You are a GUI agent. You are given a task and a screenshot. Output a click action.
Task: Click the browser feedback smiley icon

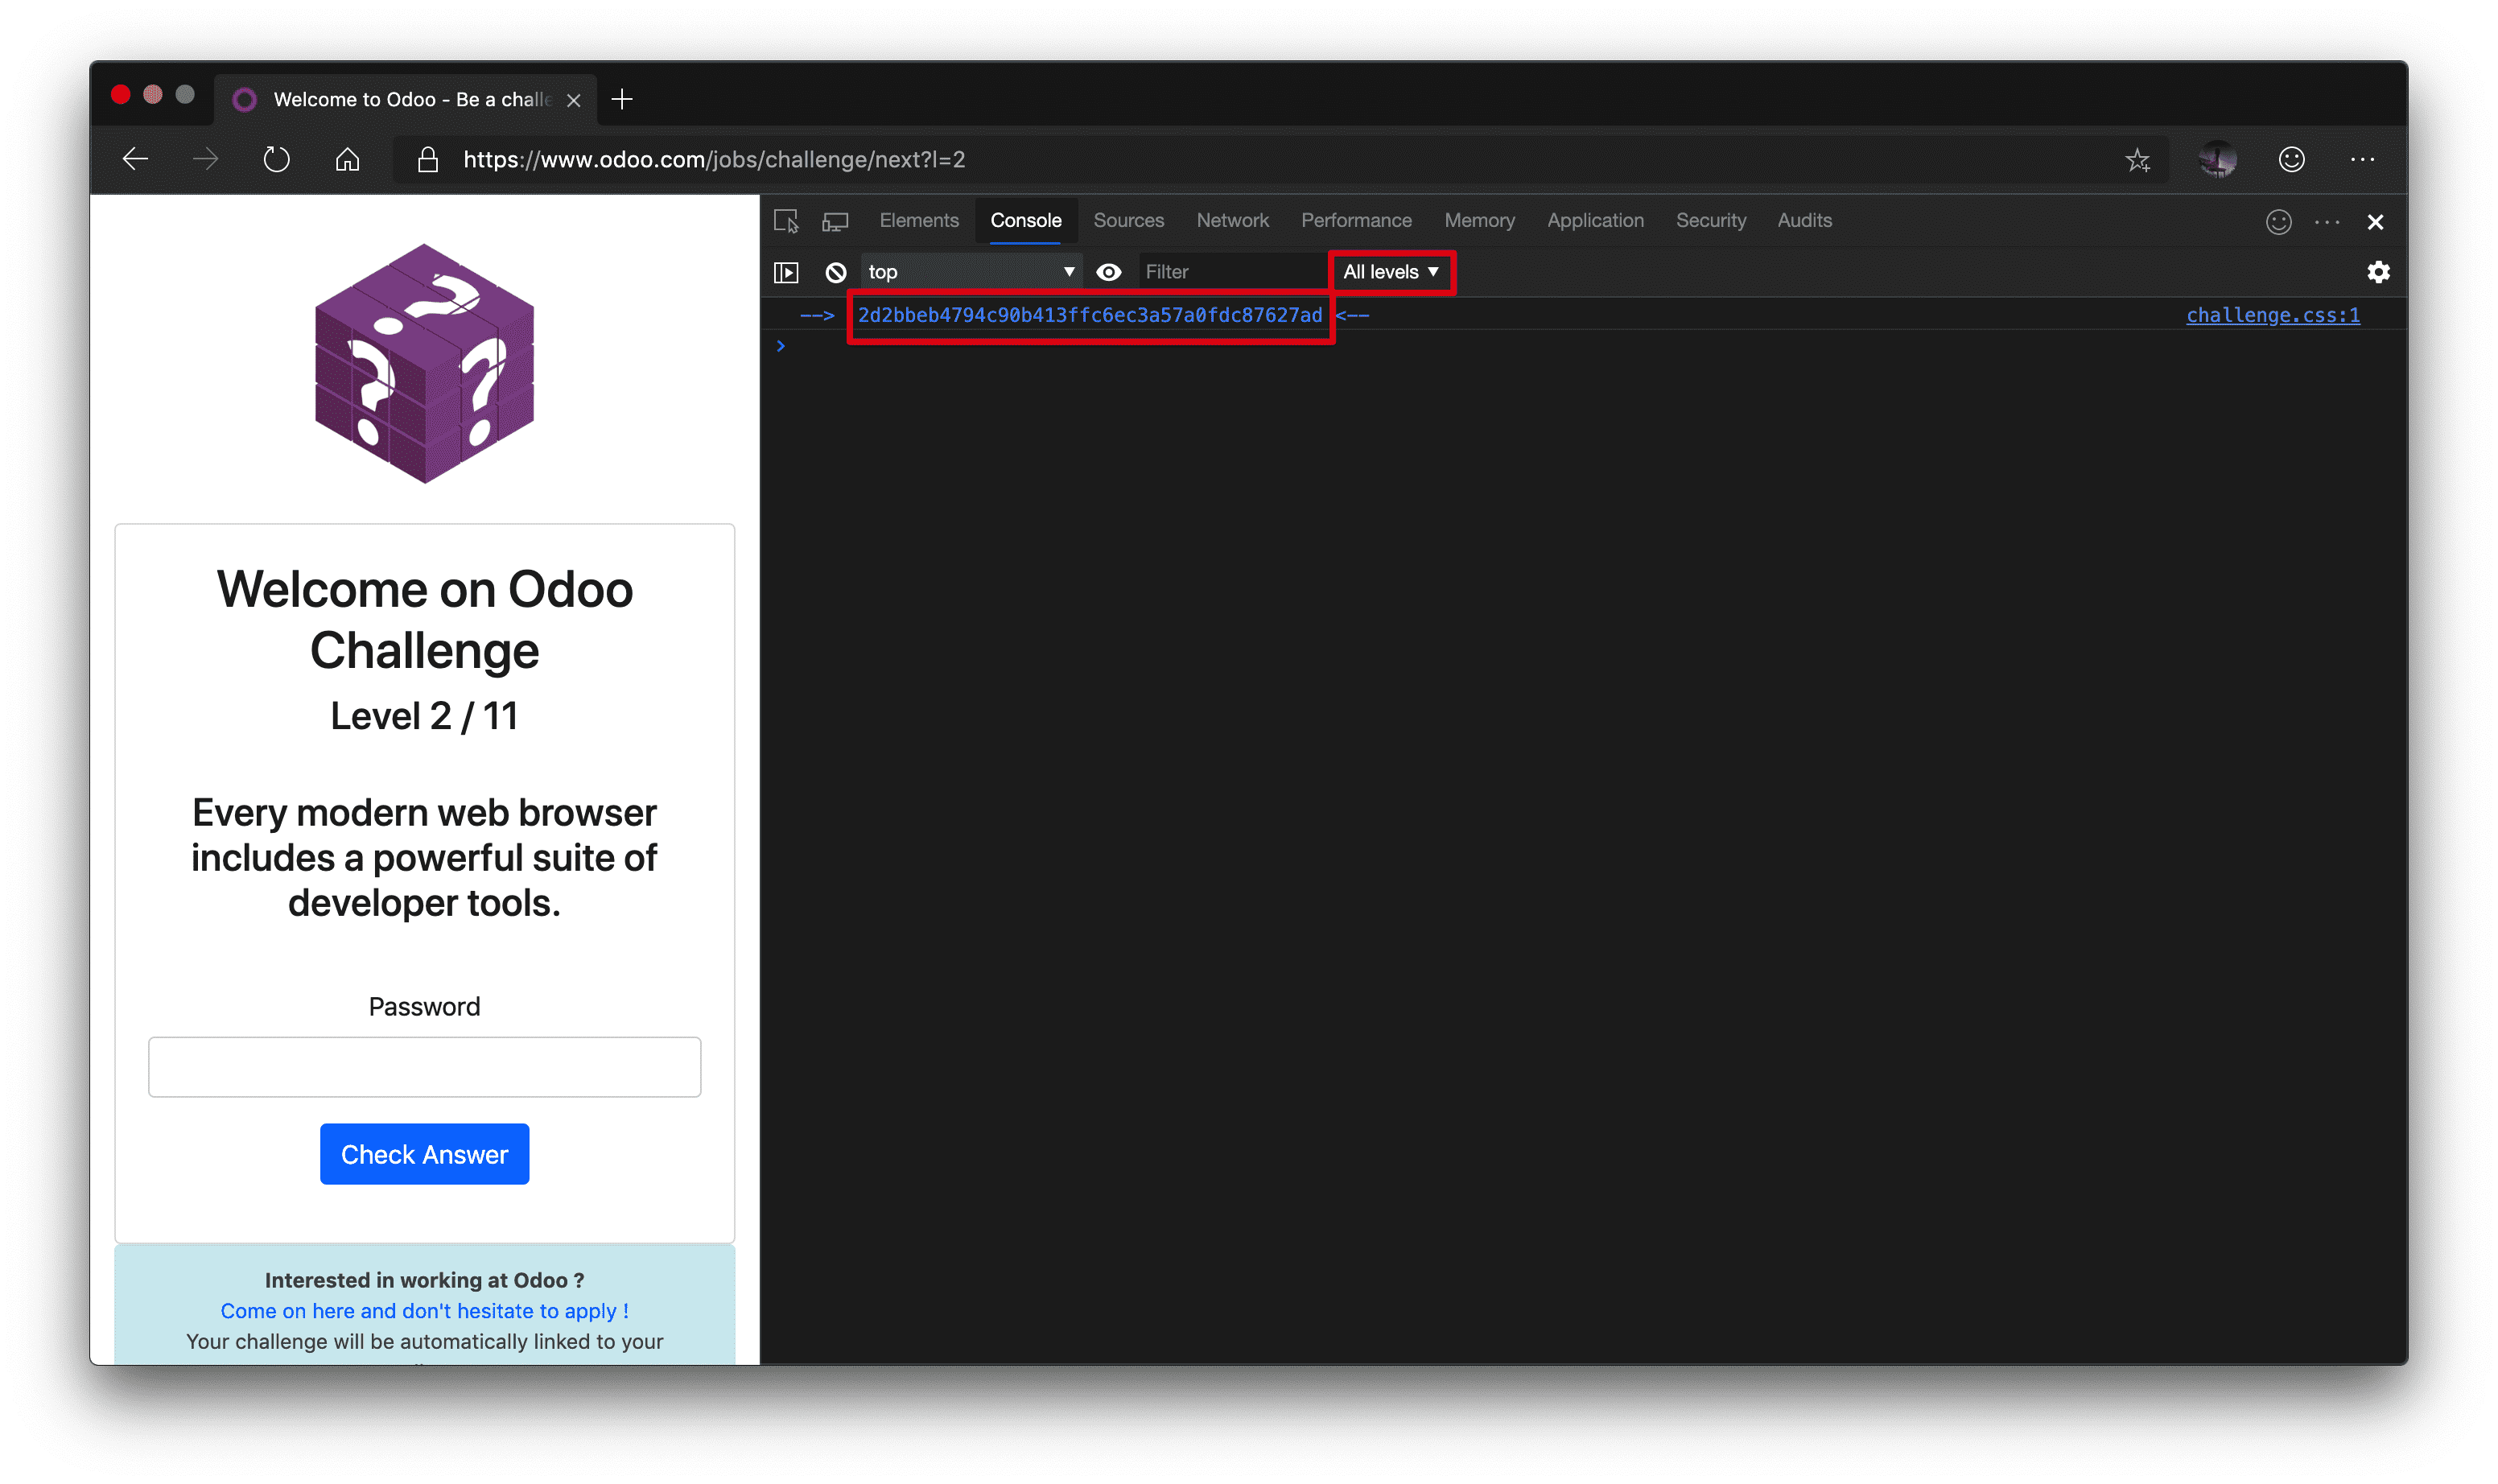(x=2291, y=159)
